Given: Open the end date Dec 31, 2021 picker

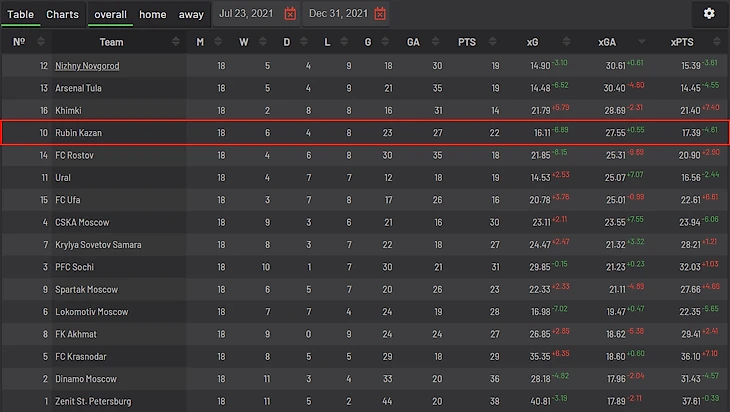Looking at the screenshot, I should (337, 14).
